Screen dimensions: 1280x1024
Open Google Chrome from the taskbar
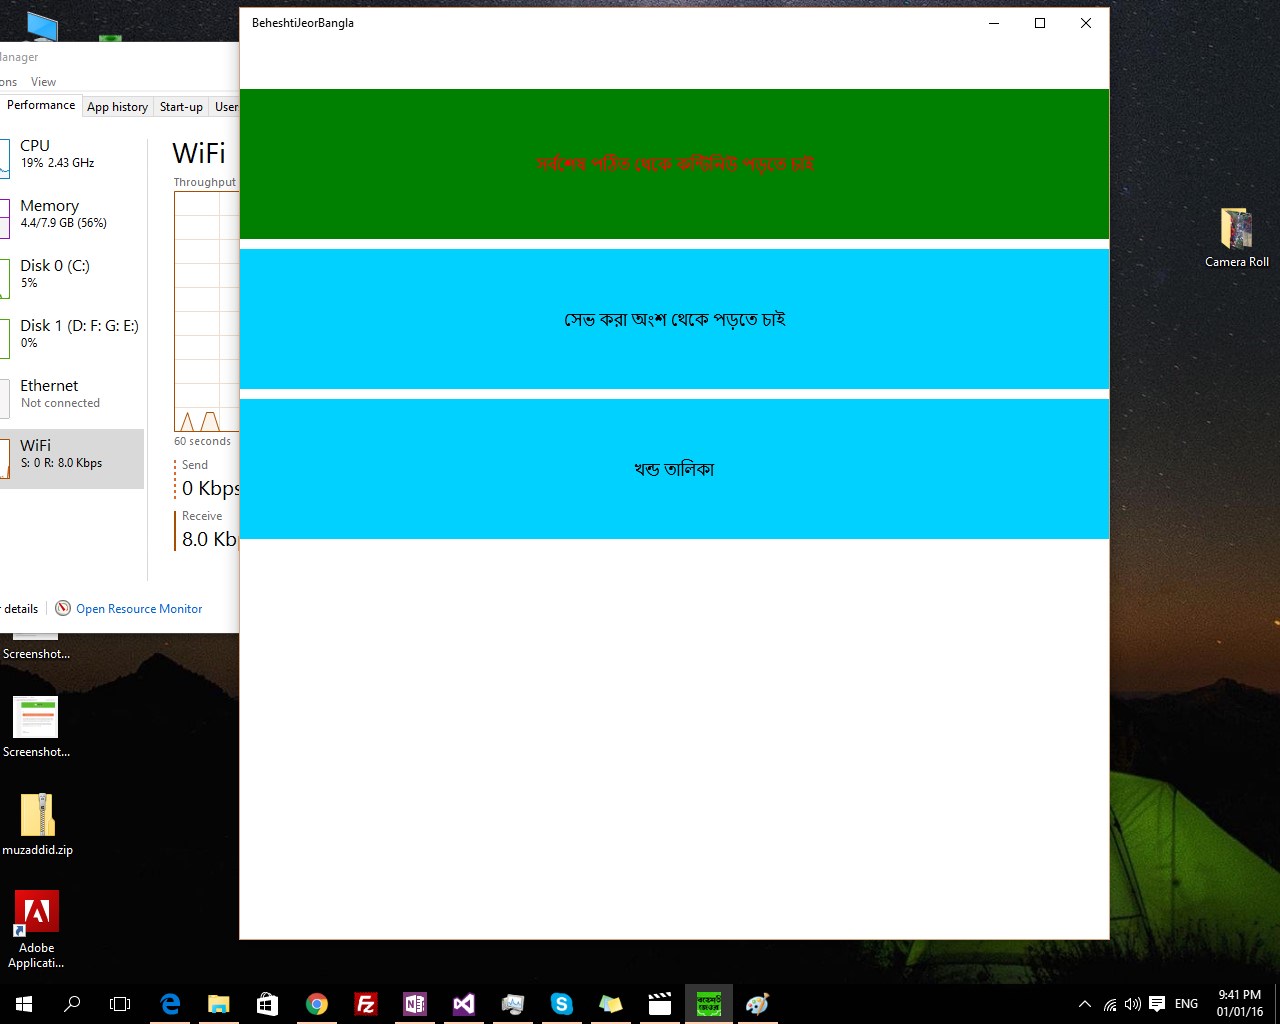[x=317, y=1004]
